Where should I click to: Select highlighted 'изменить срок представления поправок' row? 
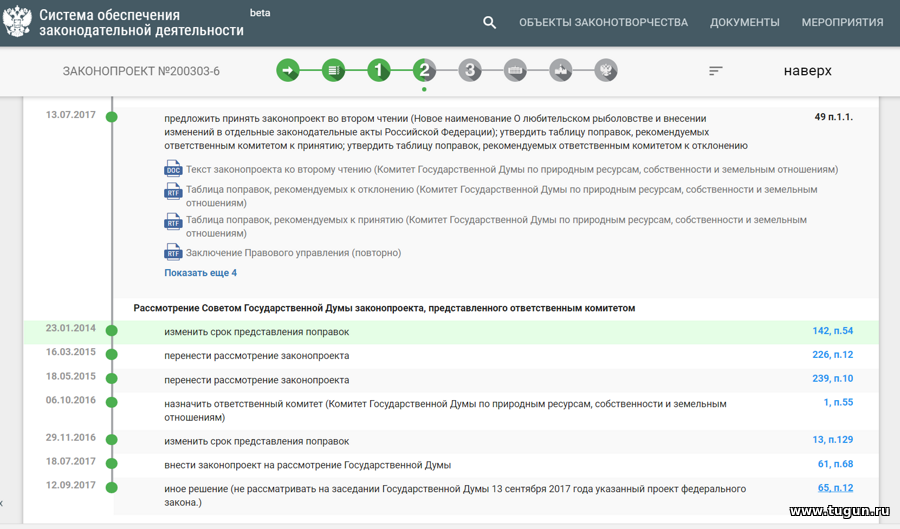click(451, 332)
